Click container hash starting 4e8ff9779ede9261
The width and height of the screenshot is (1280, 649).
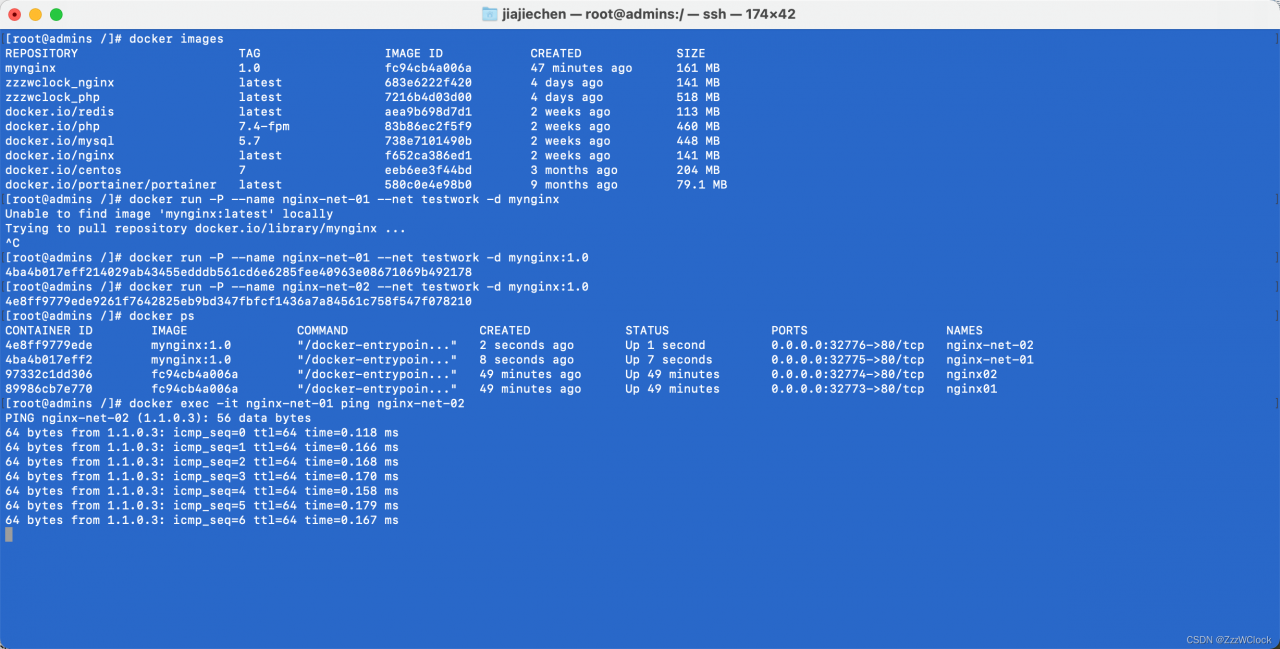click(x=238, y=301)
